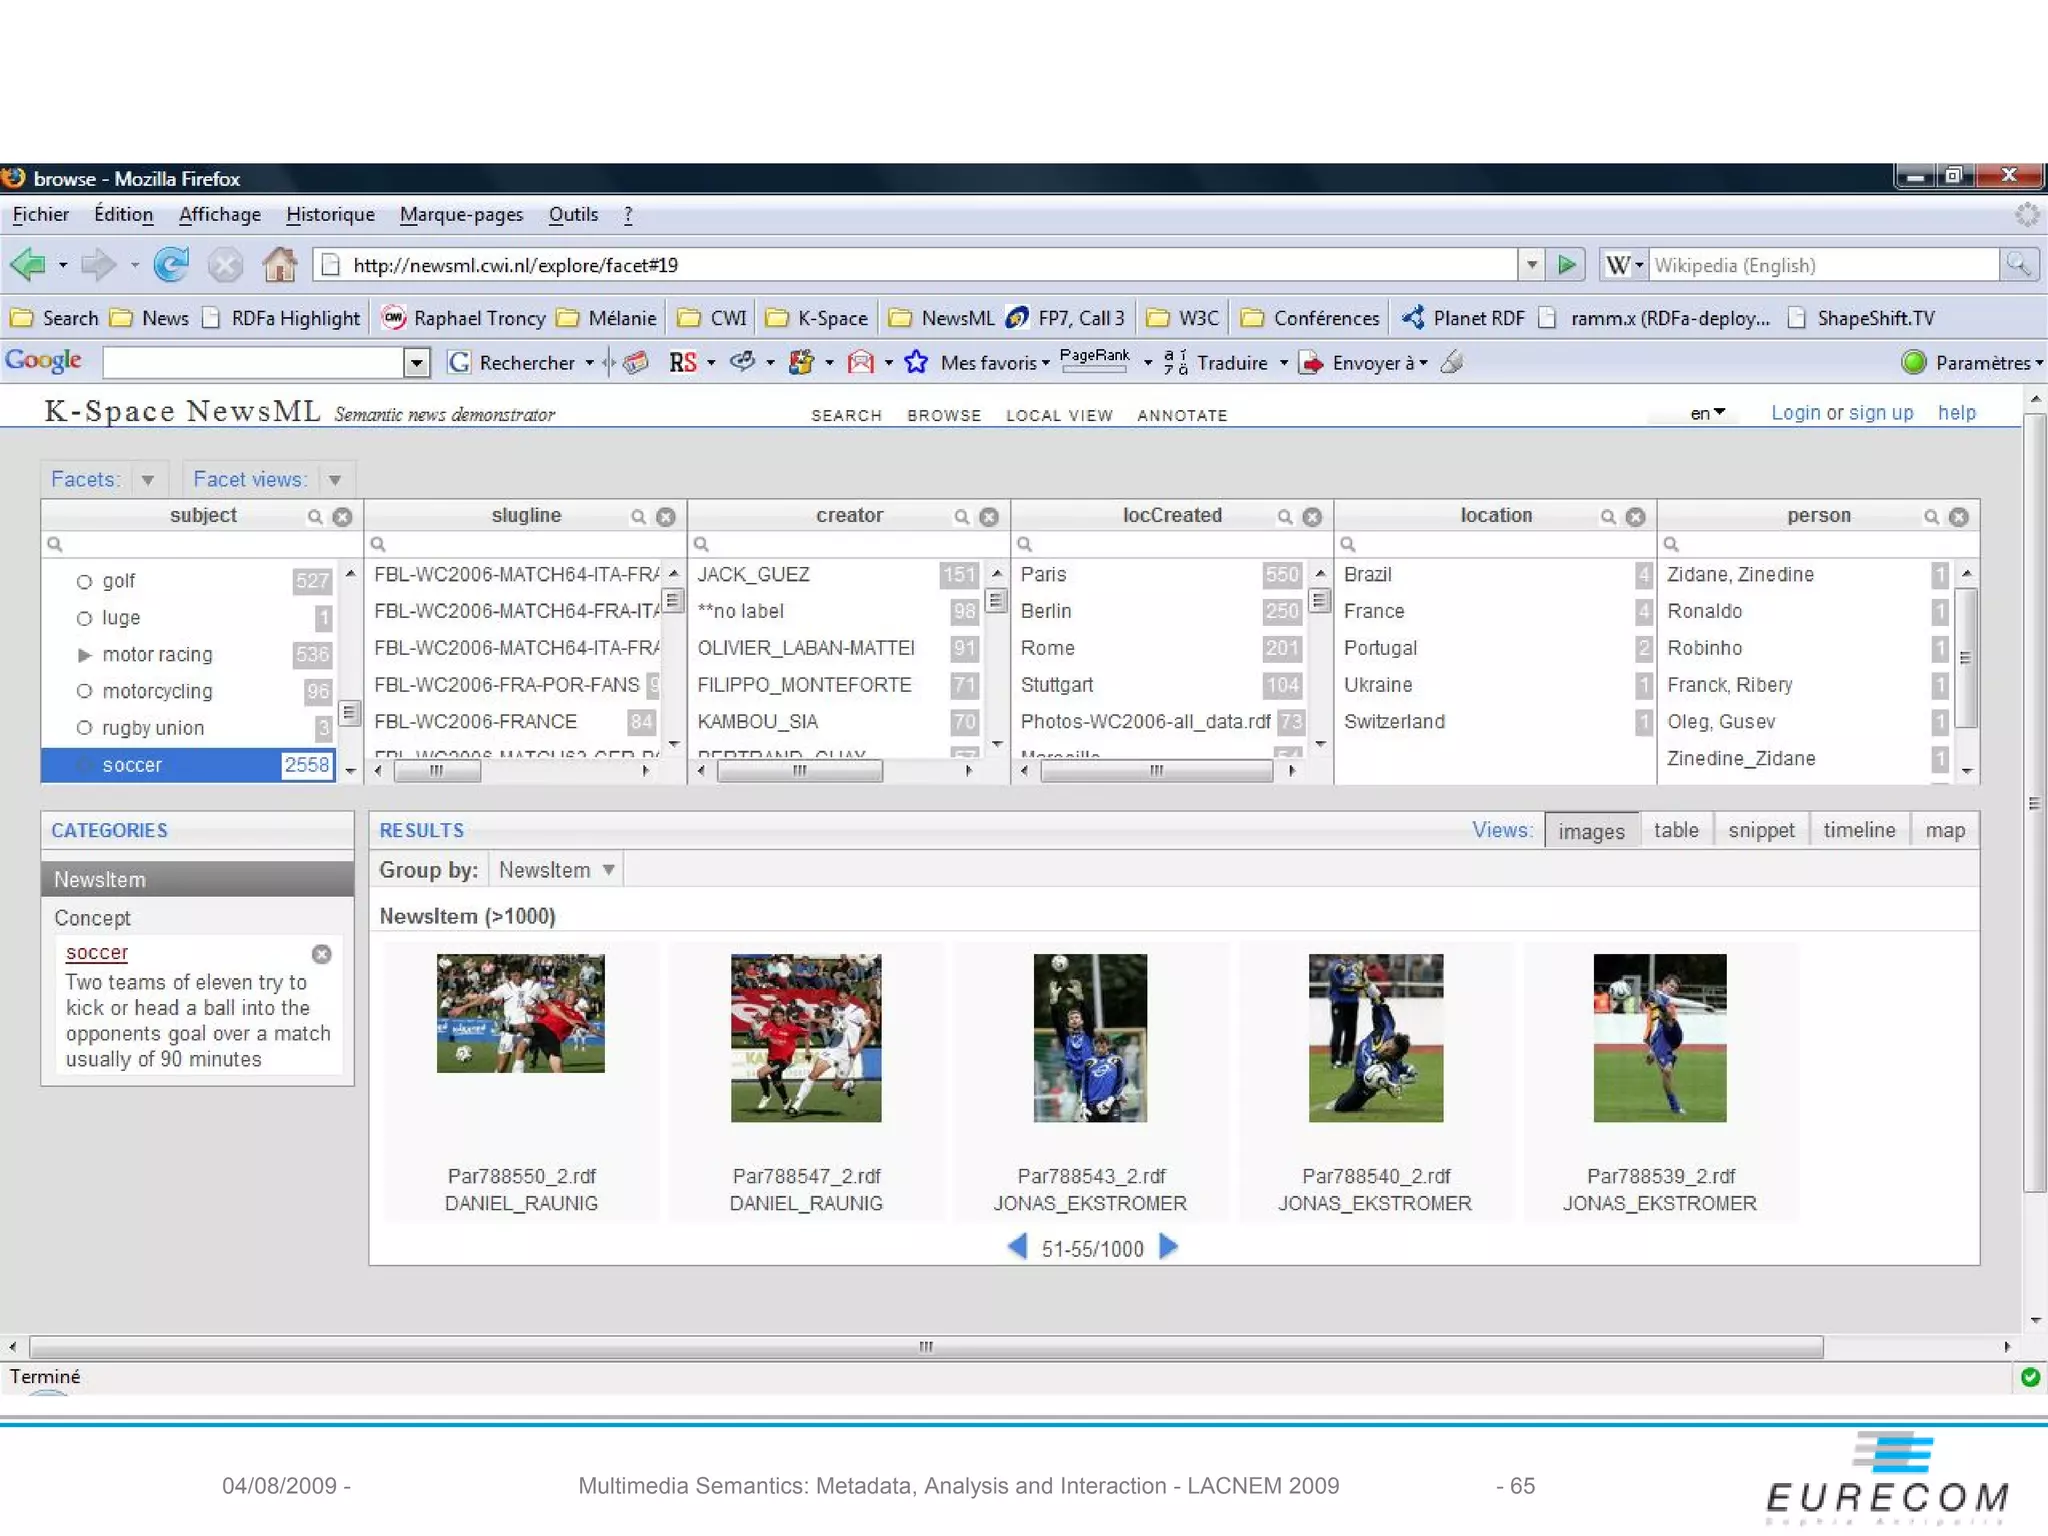Click the green Go arrow beside URL bar
Viewport: 2048px width, 1536px height.
tap(1566, 265)
